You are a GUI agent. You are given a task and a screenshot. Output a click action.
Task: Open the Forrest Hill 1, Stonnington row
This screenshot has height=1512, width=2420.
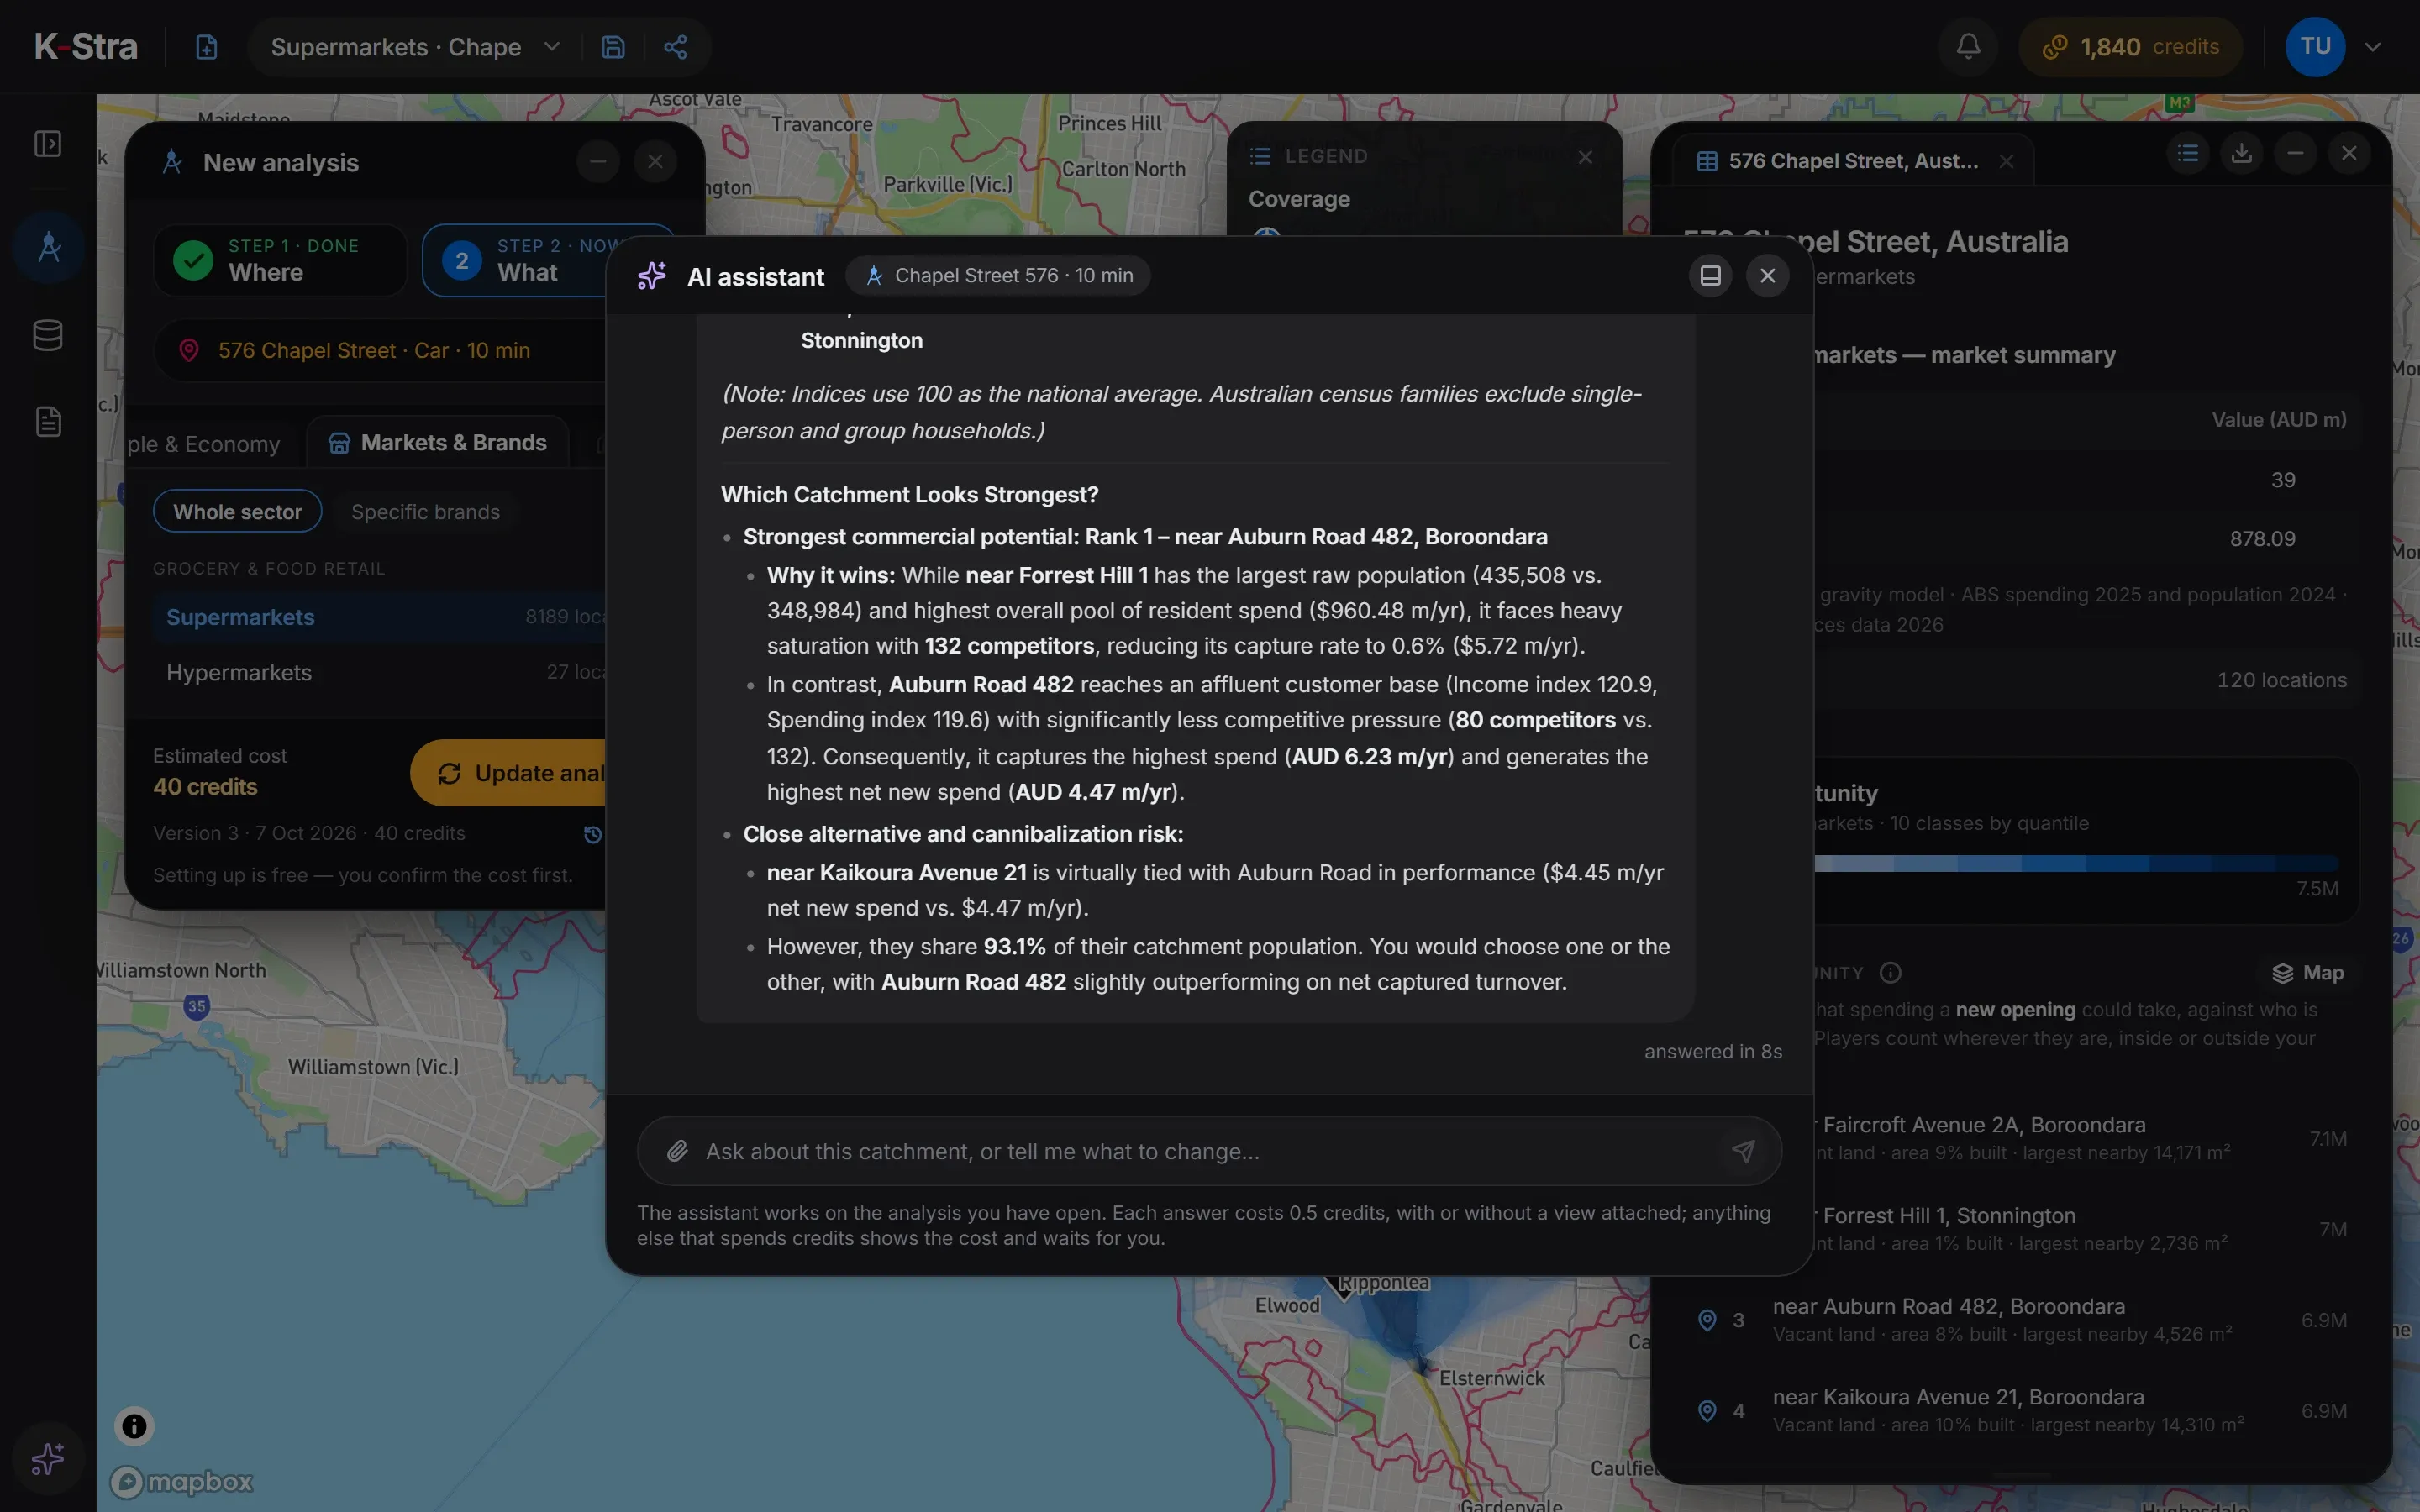coord(2085,1229)
